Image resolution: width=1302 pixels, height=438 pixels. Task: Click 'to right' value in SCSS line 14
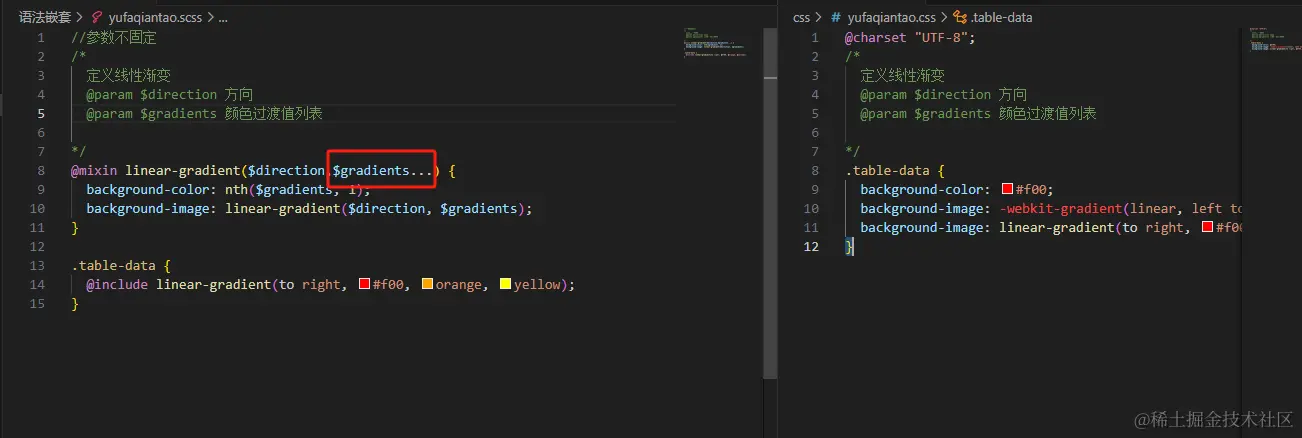309,284
